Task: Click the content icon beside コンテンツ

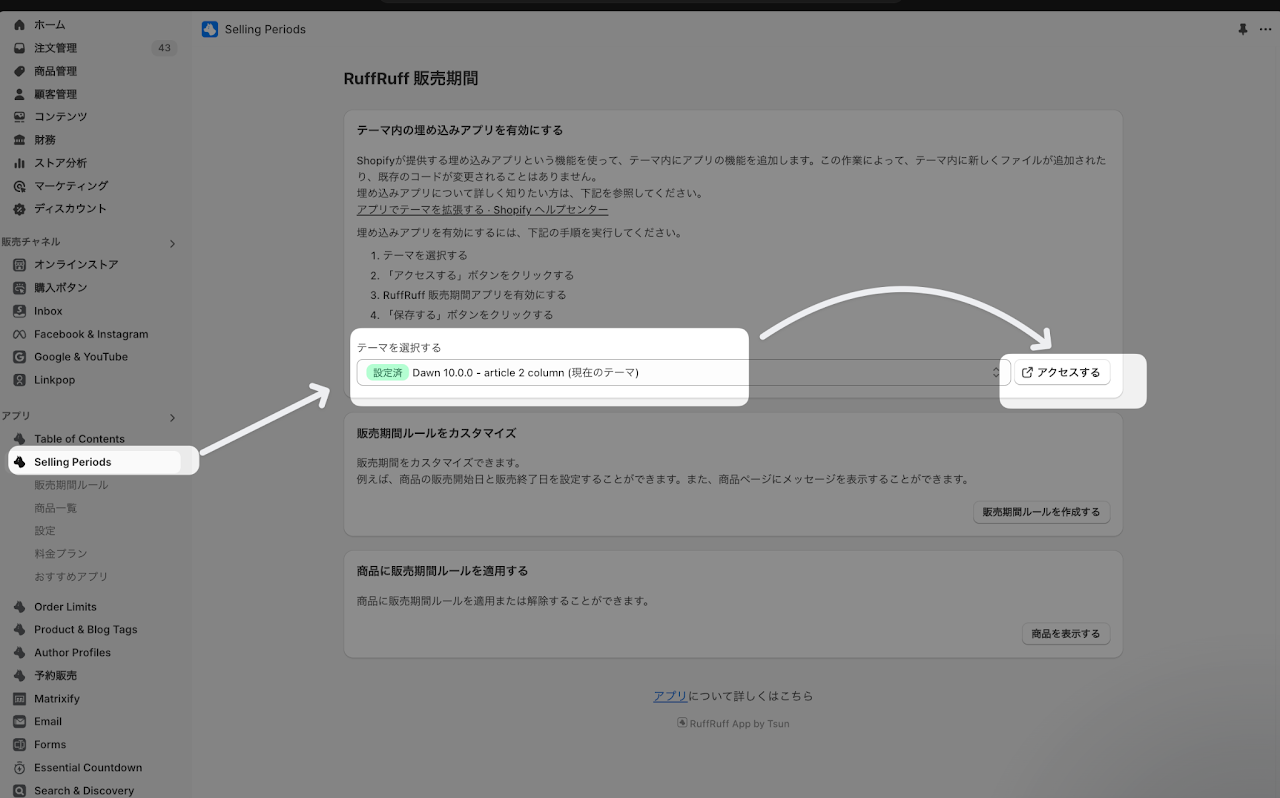Action: tap(19, 117)
